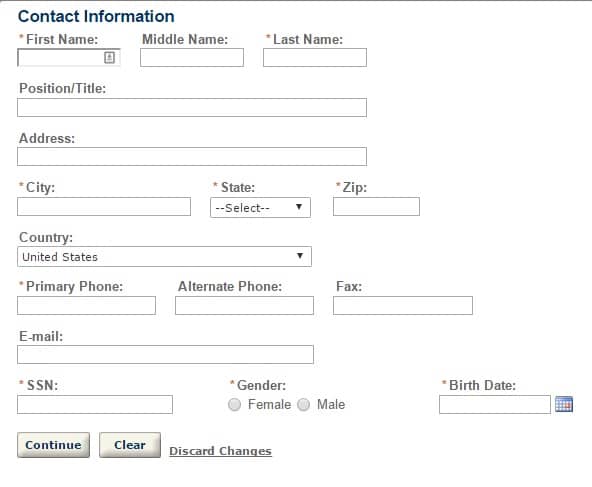The width and height of the screenshot is (592, 487).
Task: Click into the Position/Title field
Action: [192, 108]
